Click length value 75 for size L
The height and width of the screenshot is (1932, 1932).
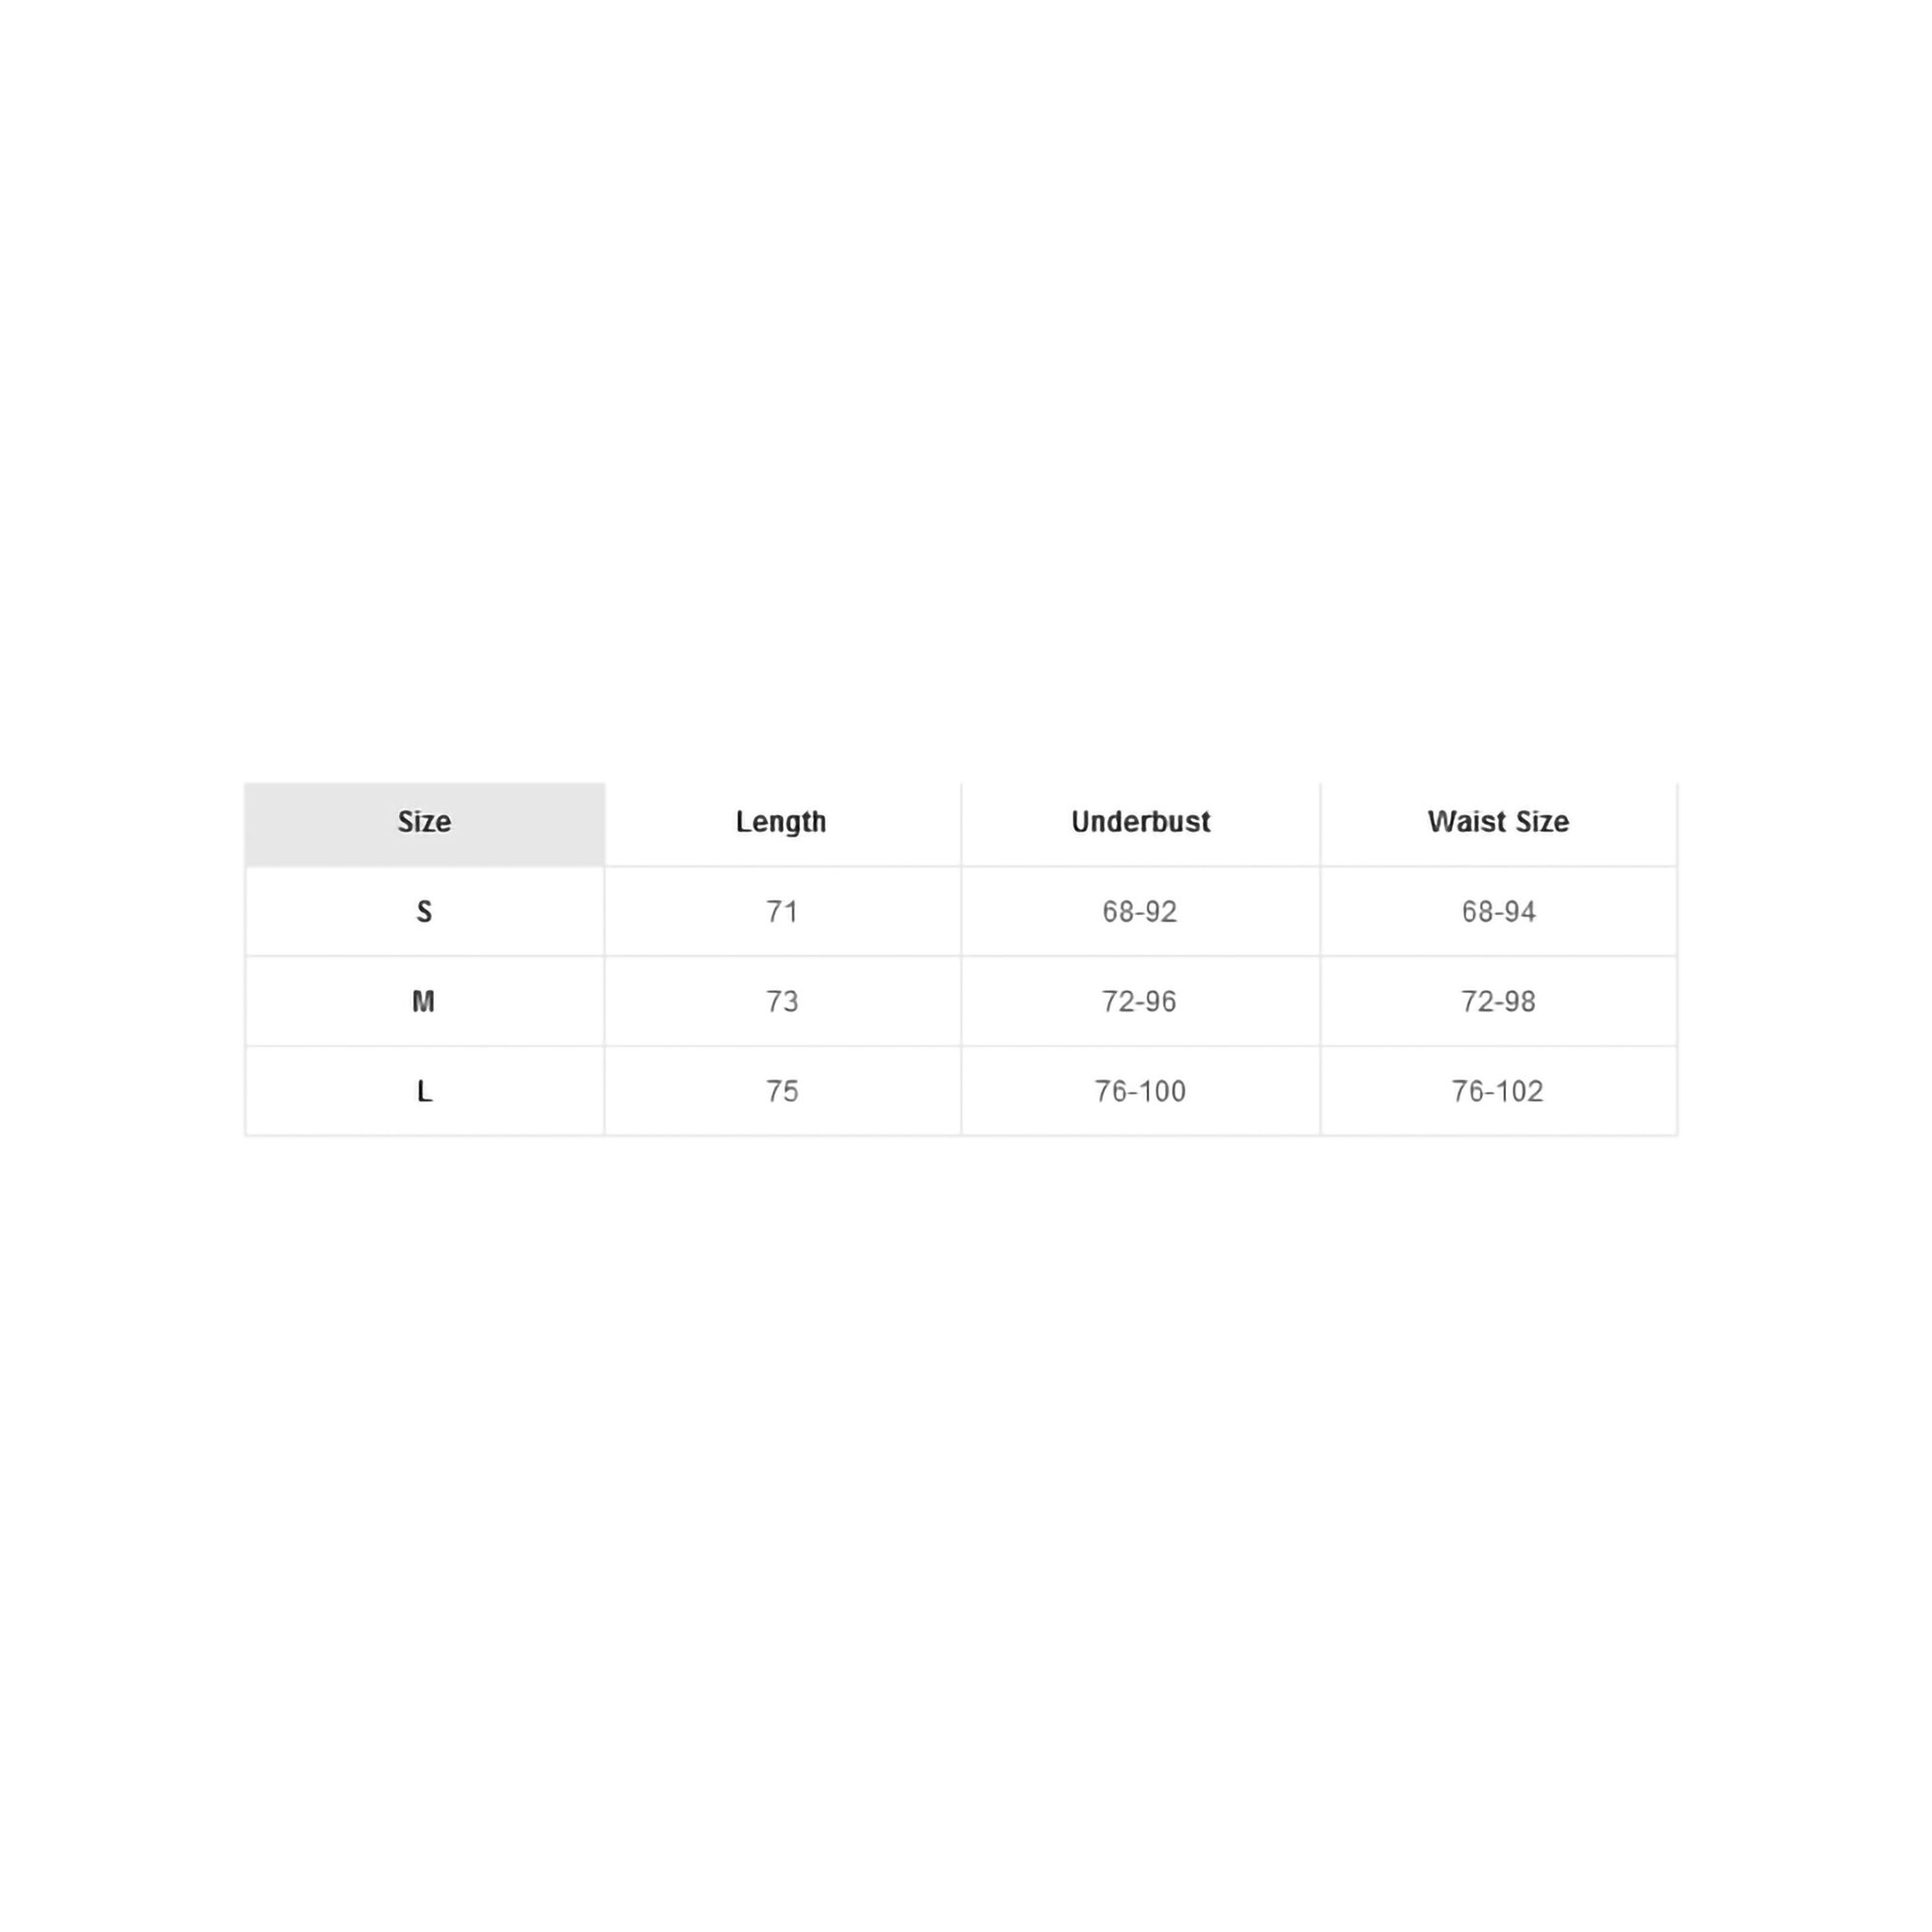click(782, 1091)
